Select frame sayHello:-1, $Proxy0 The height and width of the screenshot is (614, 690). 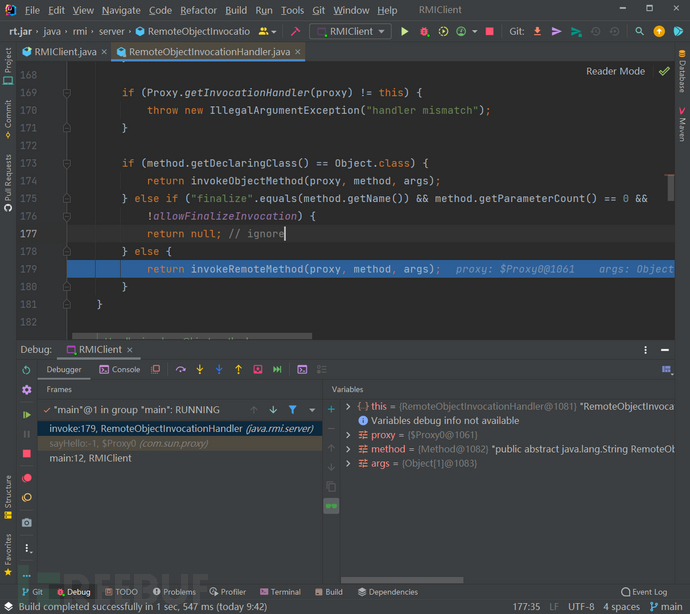180,444
